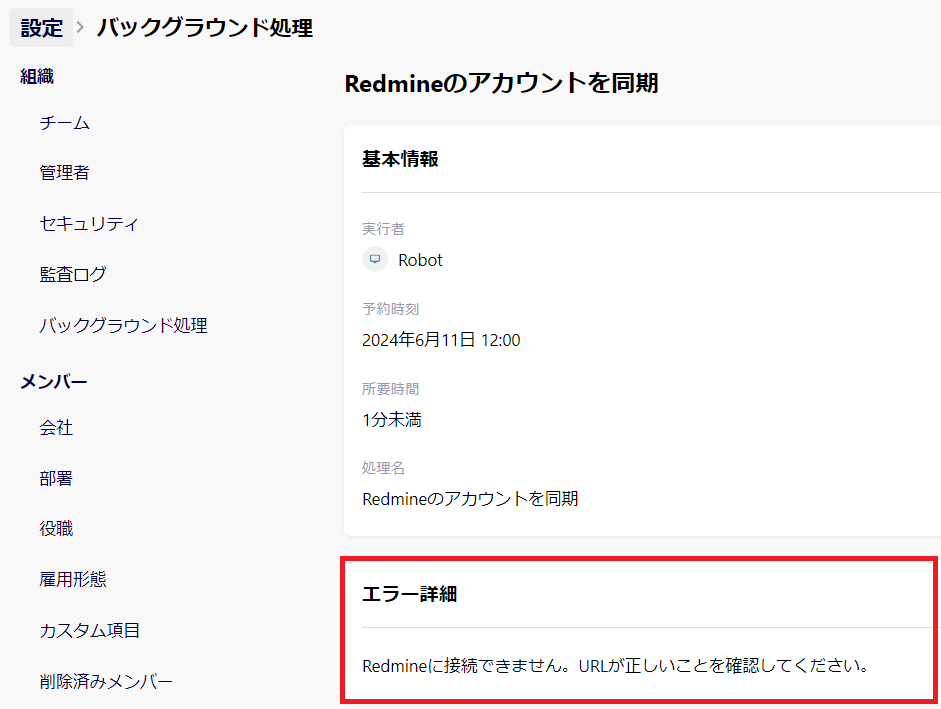The height and width of the screenshot is (709, 941).
Task: Open the セキュリティ settings page
Action: click(89, 224)
